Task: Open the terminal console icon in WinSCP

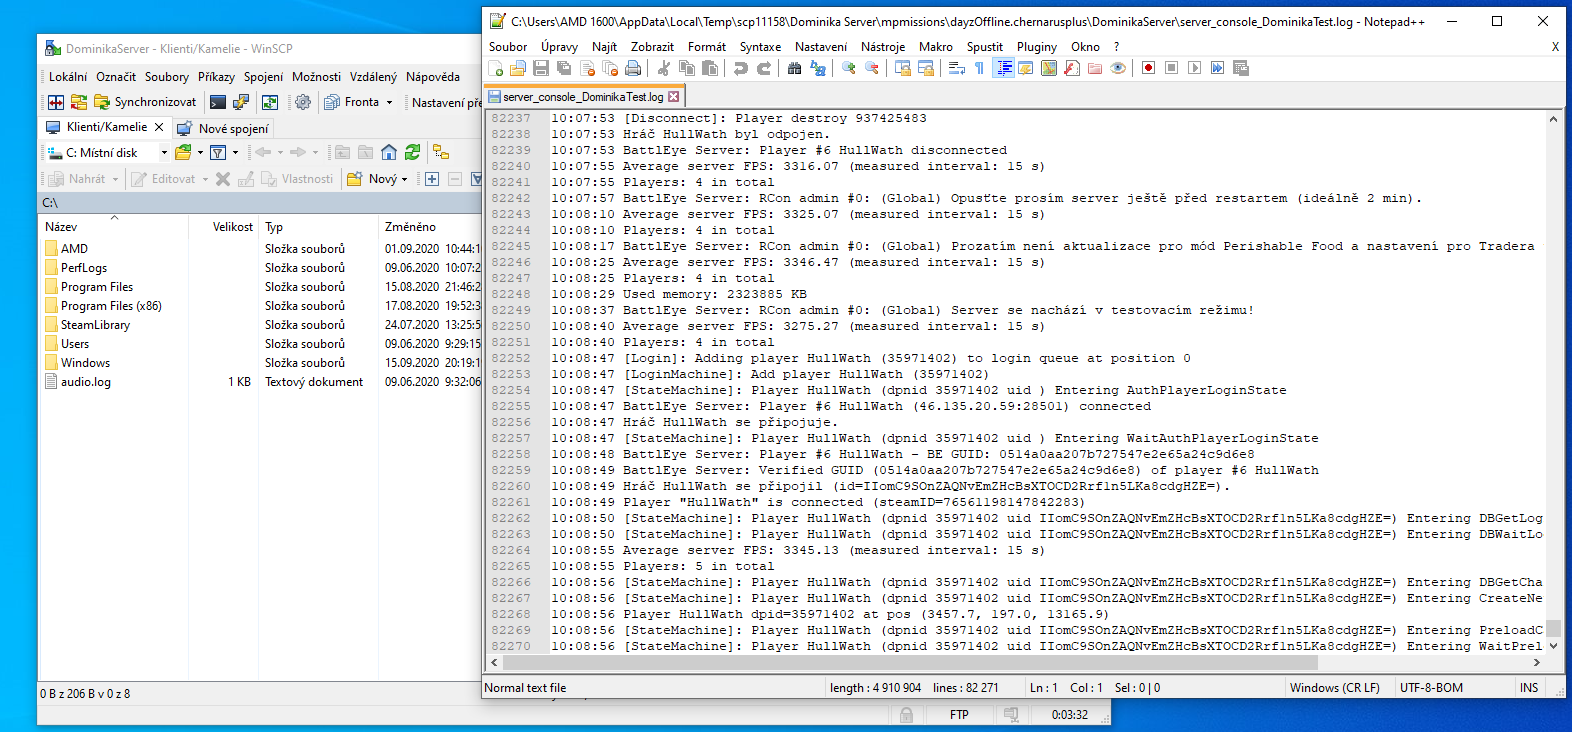Action: click(x=217, y=102)
